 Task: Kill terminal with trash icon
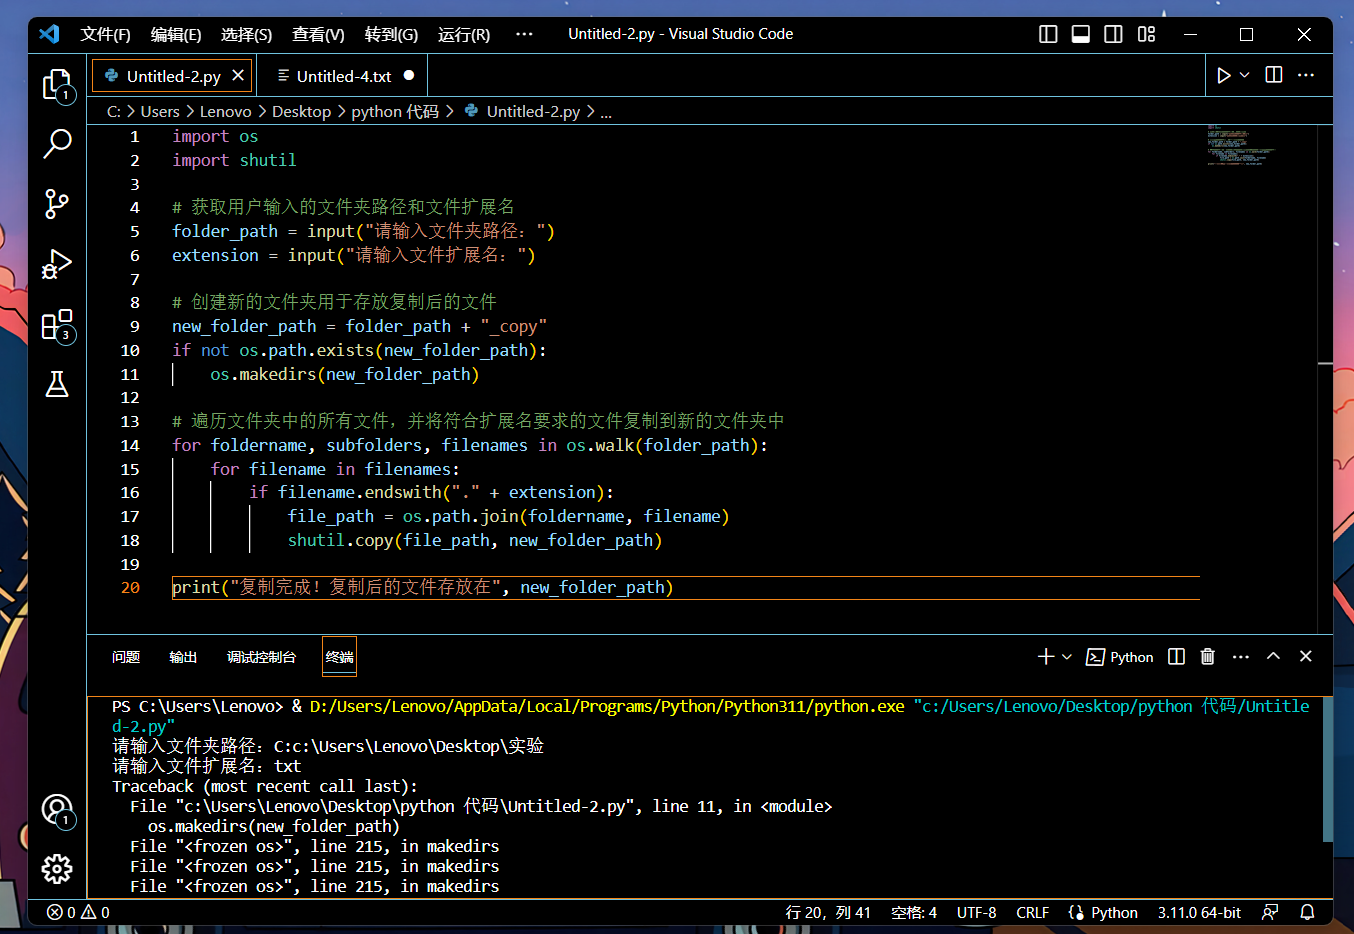point(1208,657)
